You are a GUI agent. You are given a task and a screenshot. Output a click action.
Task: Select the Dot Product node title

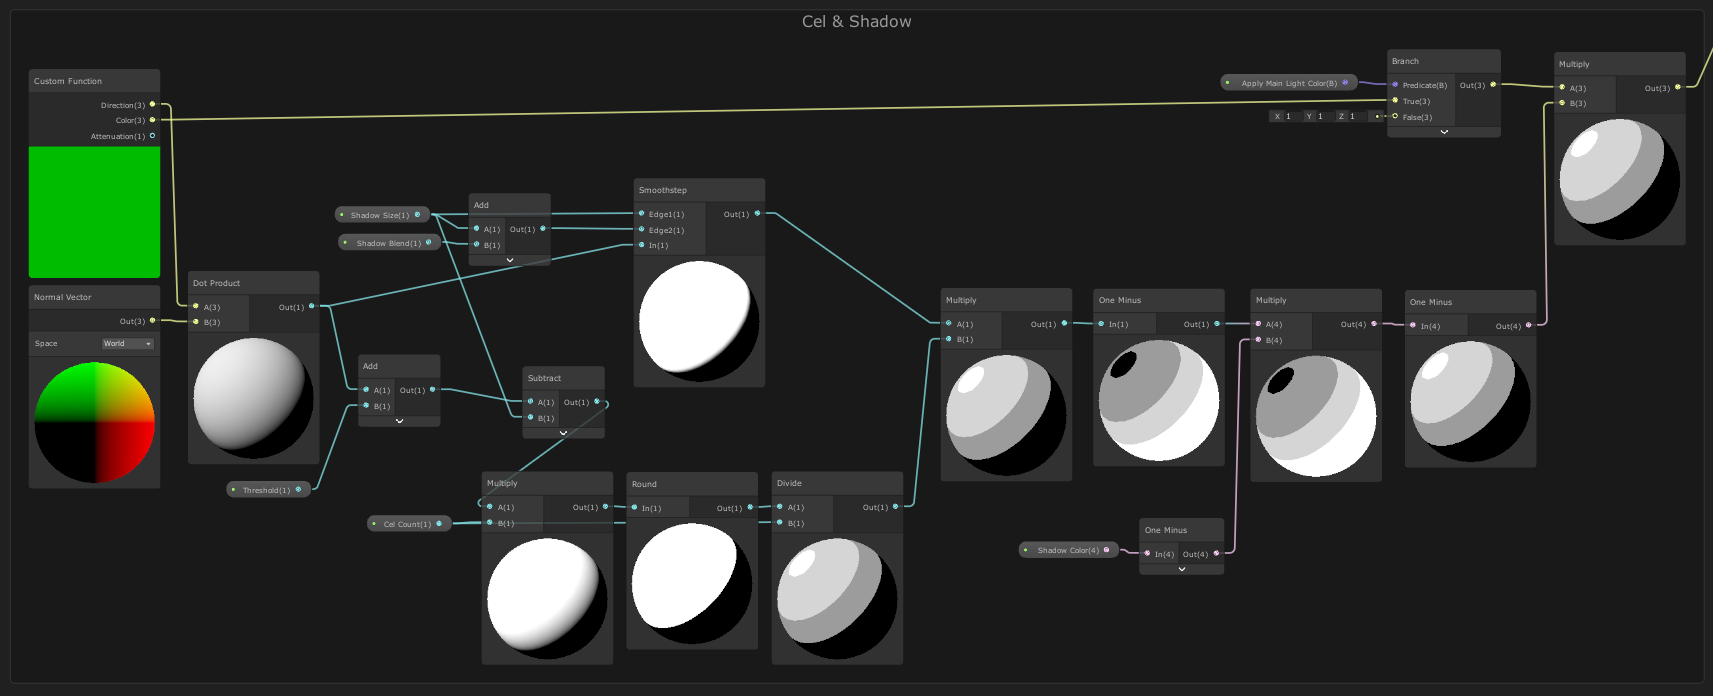point(217,283)
